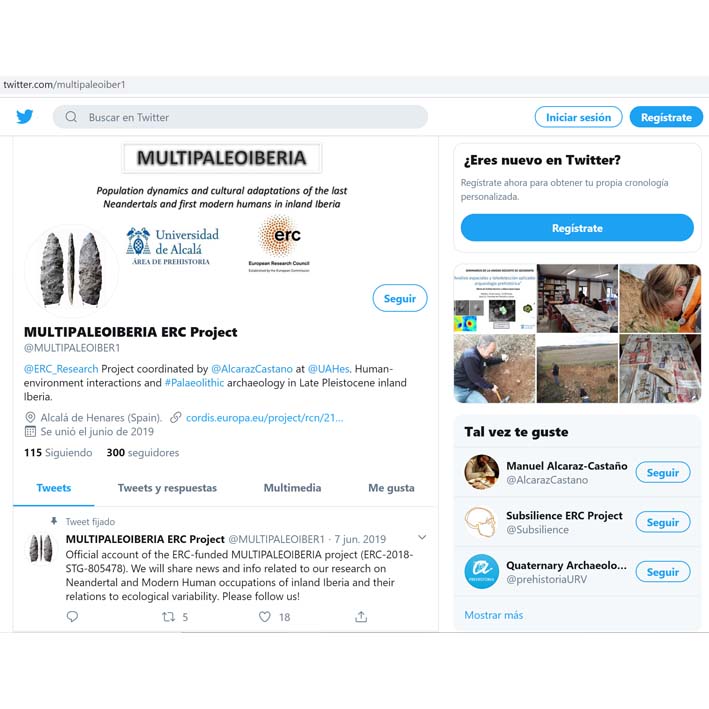Follow MULTIPALEOIBERIA with the Seguir button
This screenshot has width=709, height=709.
[x=400, y=298]
